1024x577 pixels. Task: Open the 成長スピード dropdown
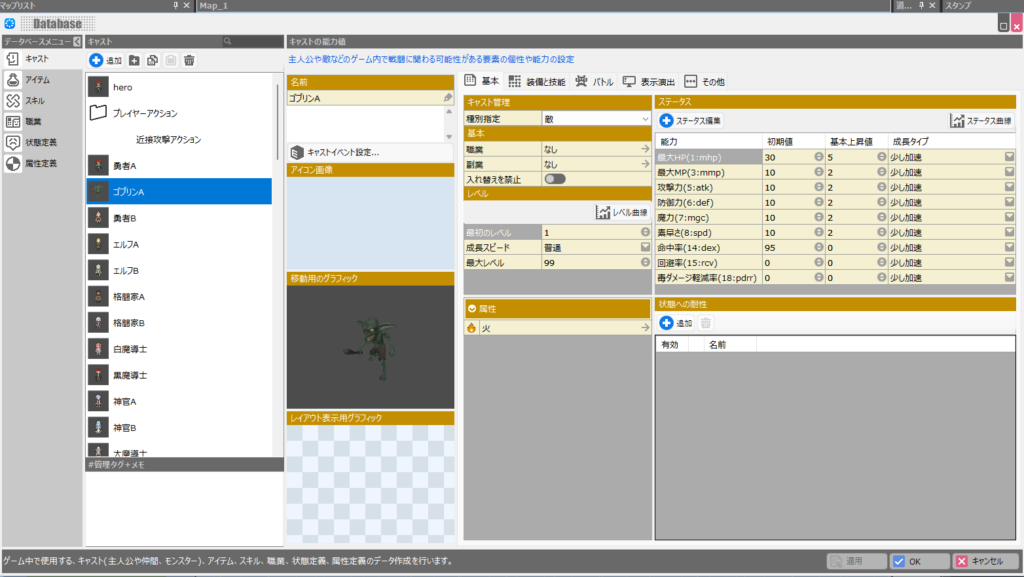[x=646, y=247]
